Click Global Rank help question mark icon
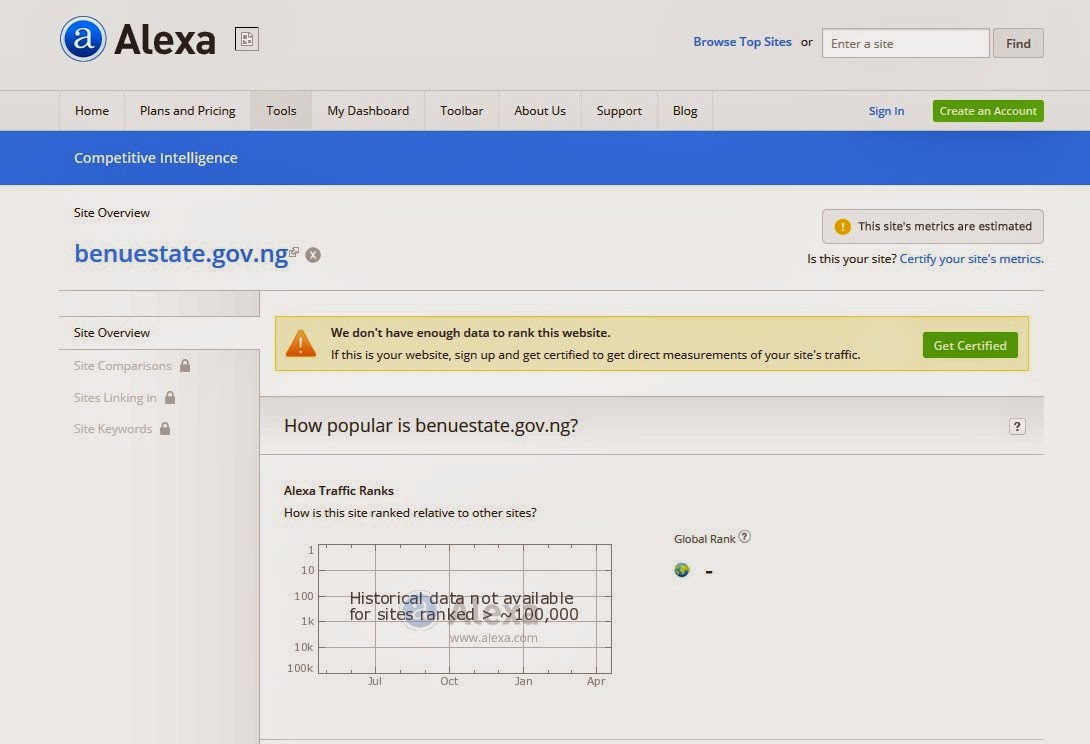The image size is (1090, 744). (745, 537)
